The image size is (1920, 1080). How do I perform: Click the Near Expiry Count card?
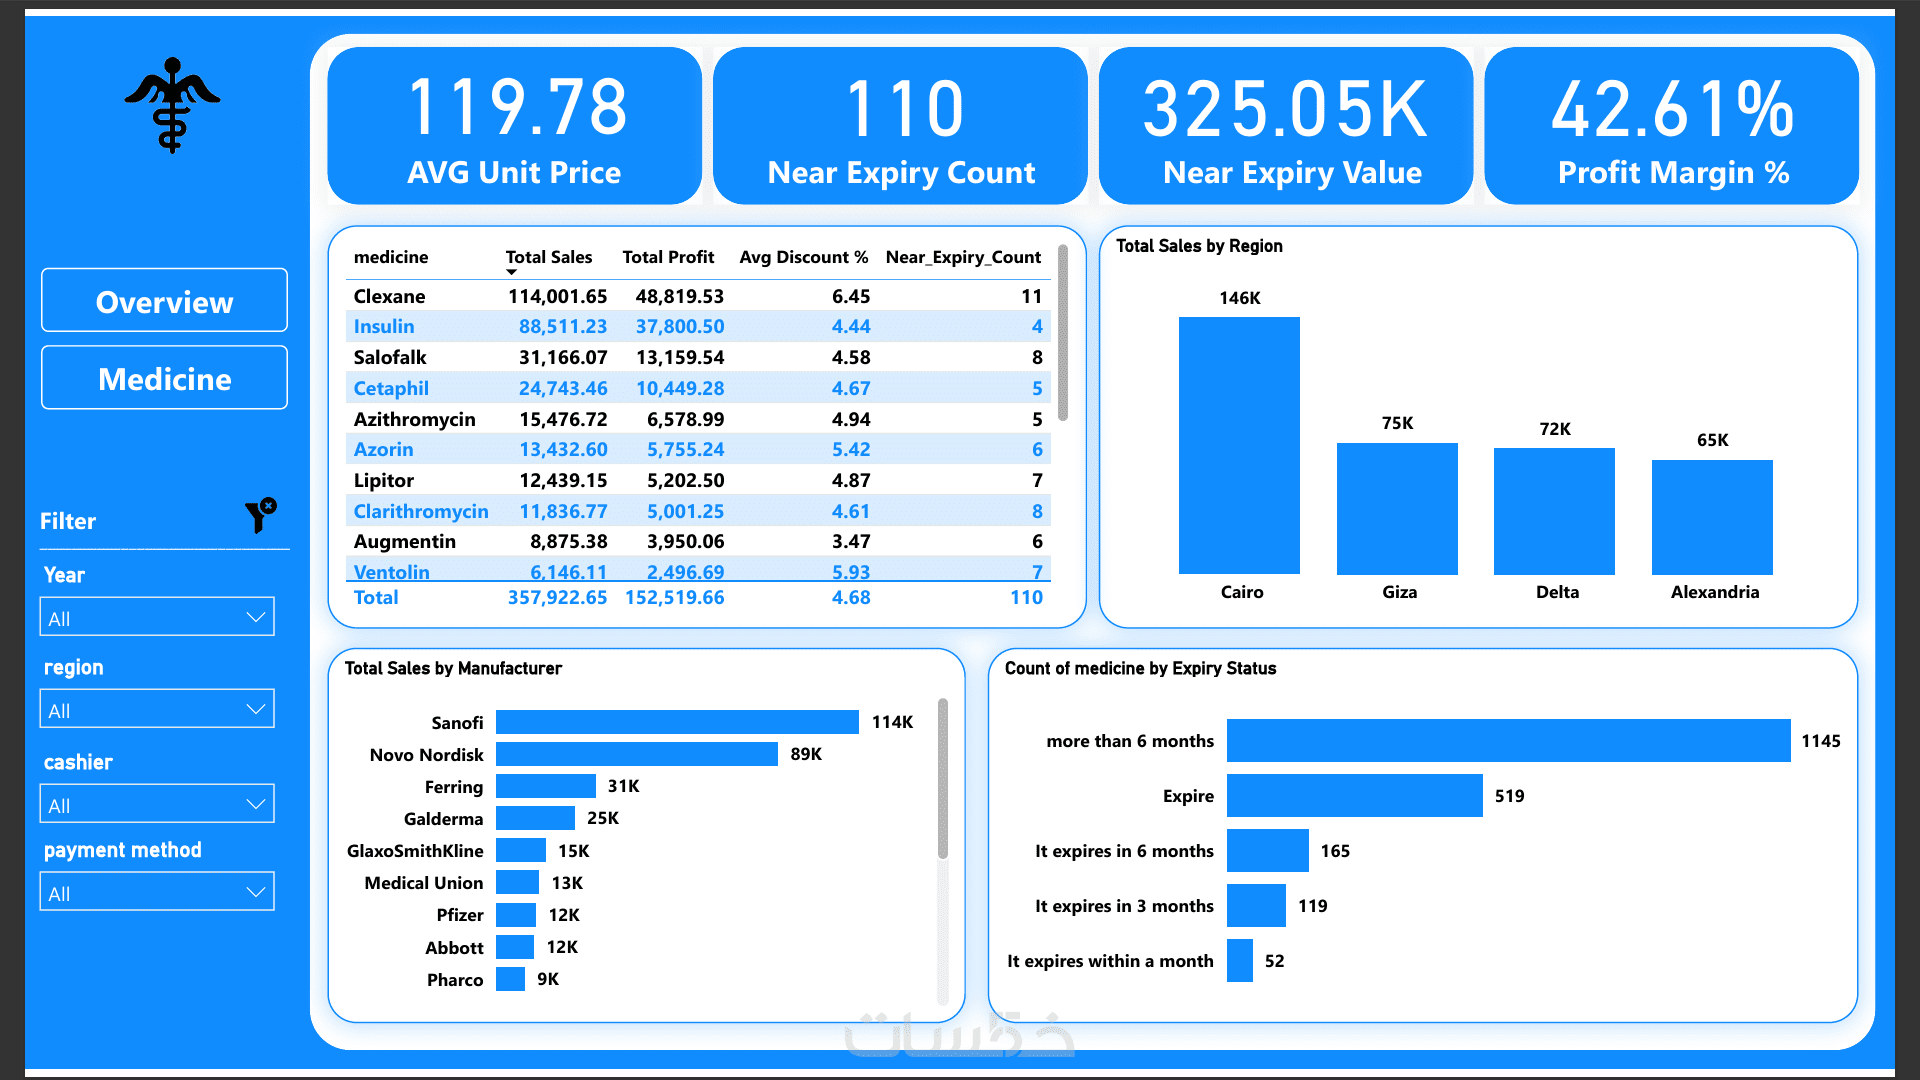click(900, 126)
